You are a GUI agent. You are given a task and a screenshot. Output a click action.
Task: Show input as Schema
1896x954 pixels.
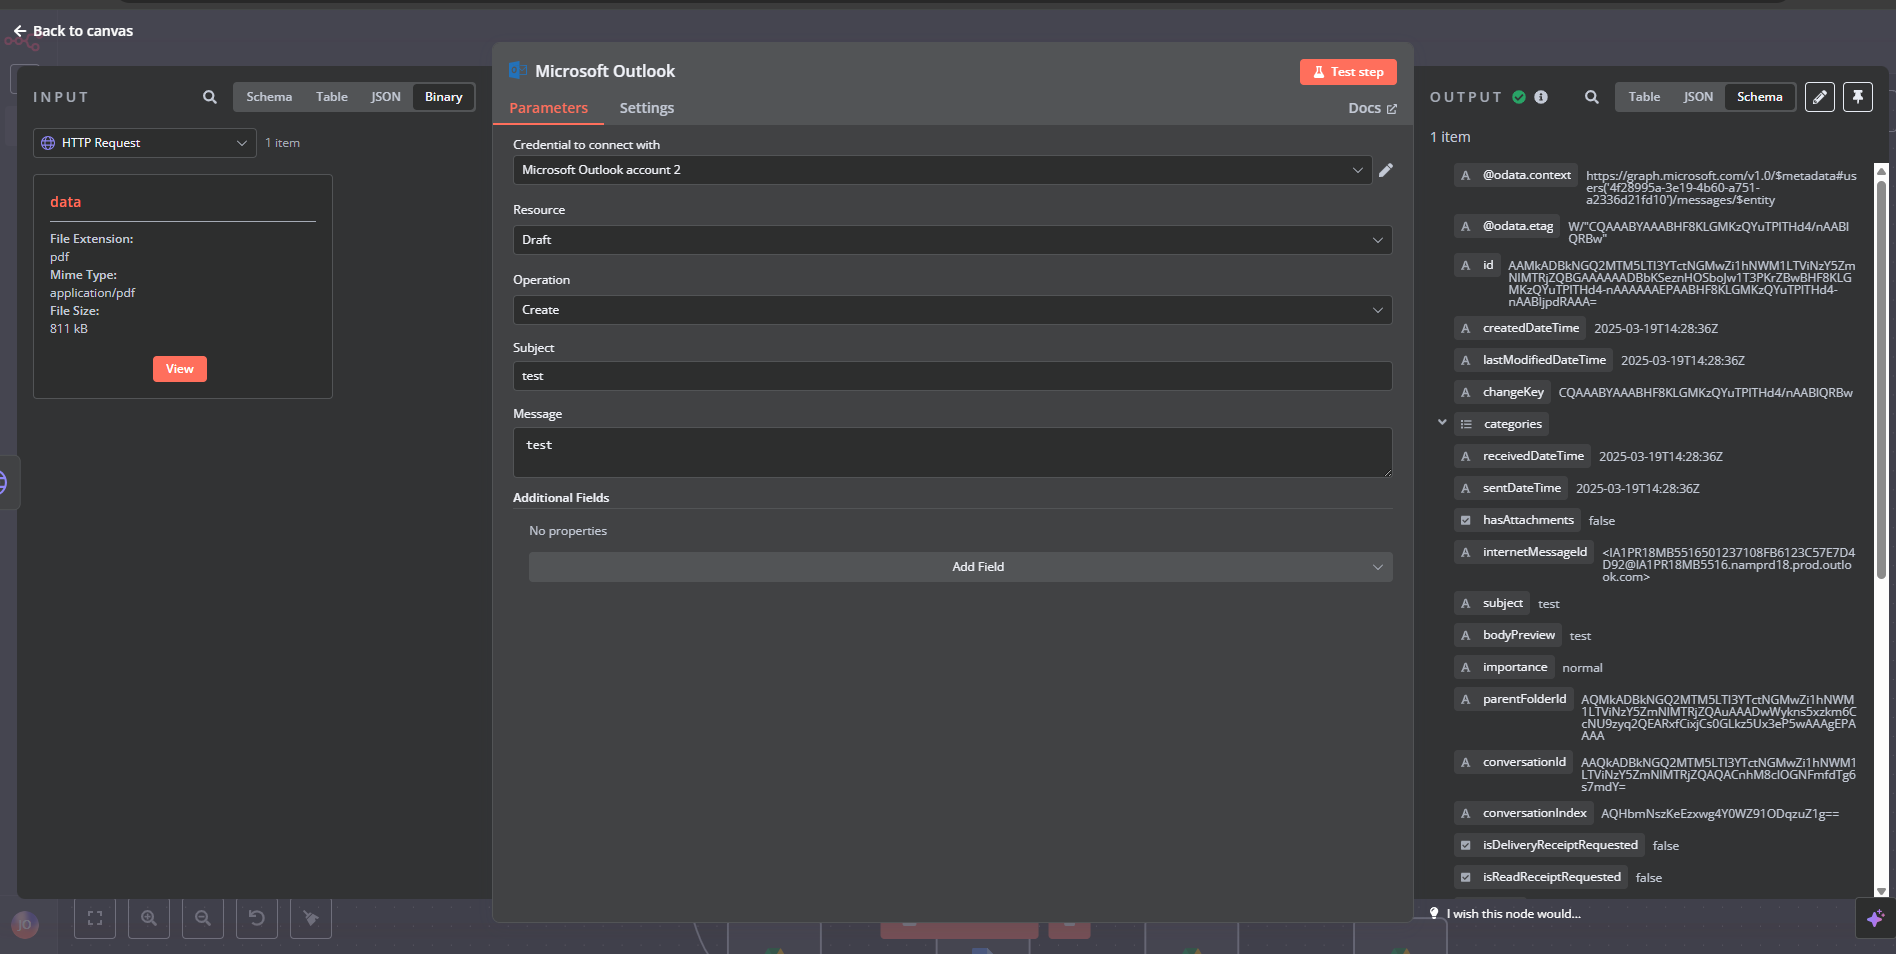pyautogui.click(x=269, y=97)
